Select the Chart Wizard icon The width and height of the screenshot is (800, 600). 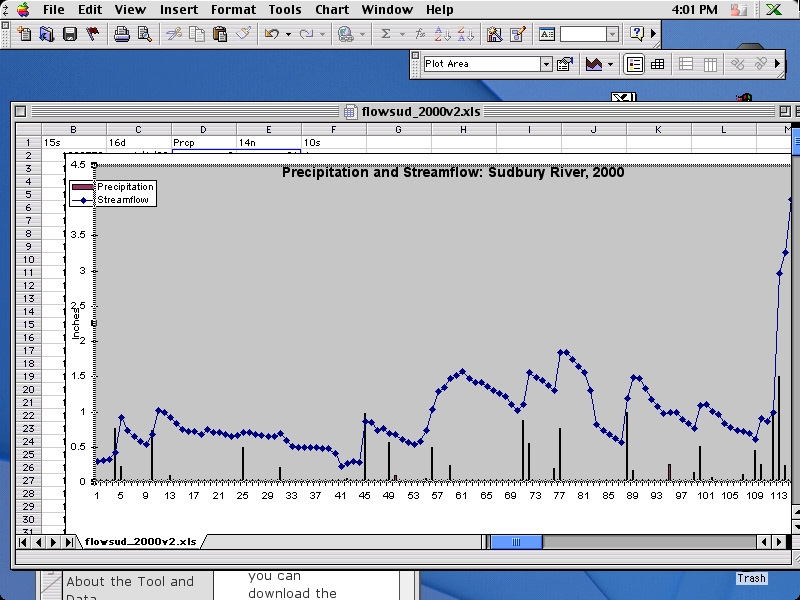493,33
